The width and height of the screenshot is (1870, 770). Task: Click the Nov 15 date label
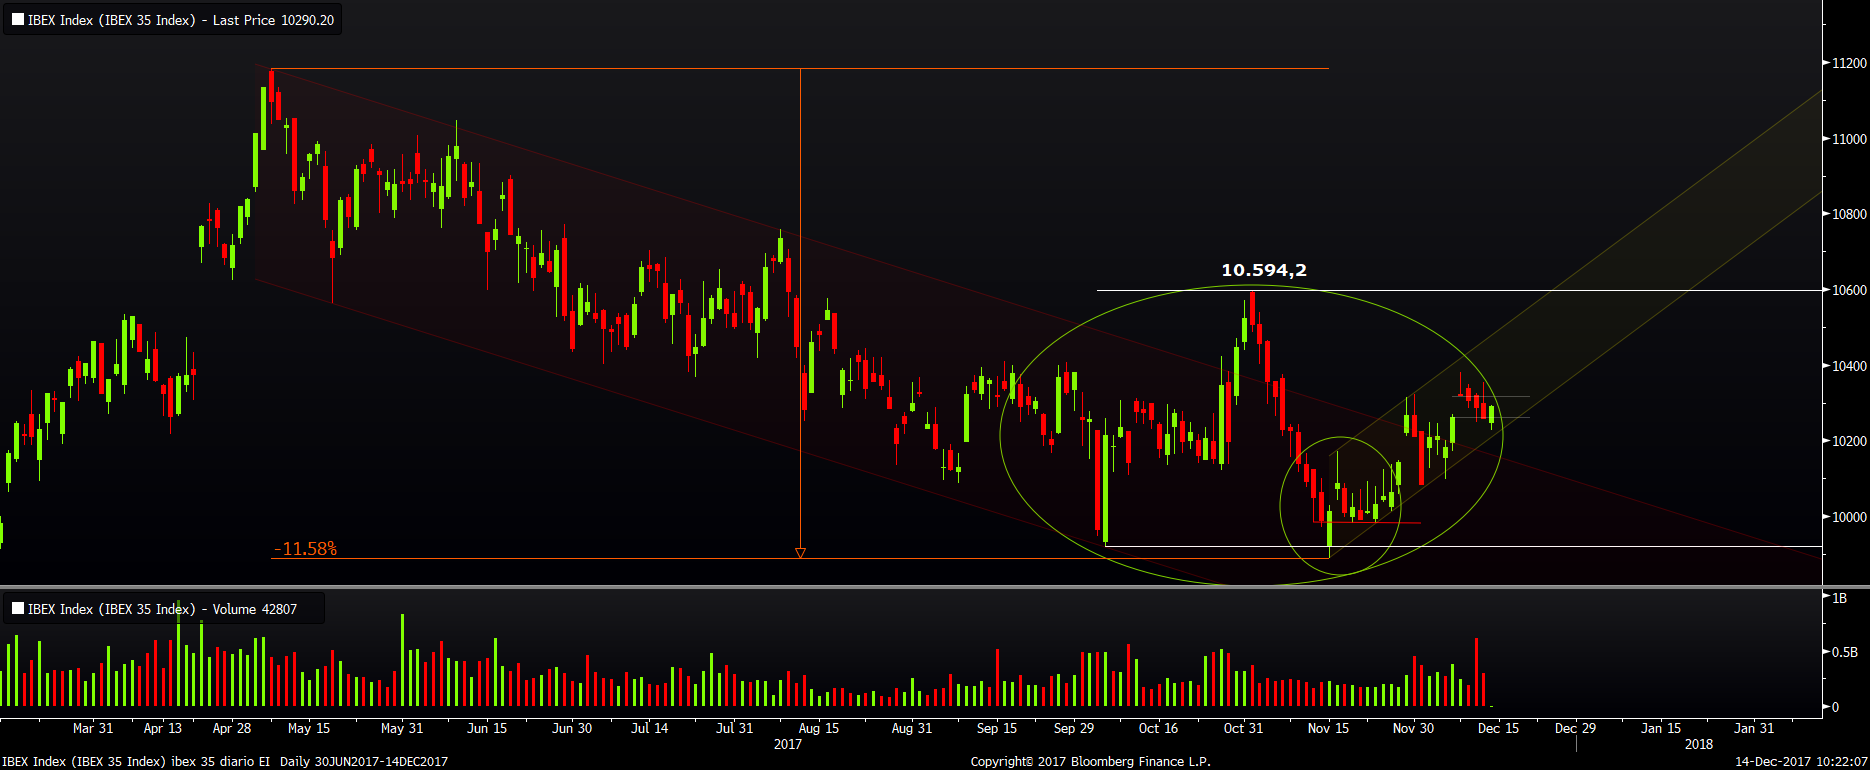point(1329,728)
